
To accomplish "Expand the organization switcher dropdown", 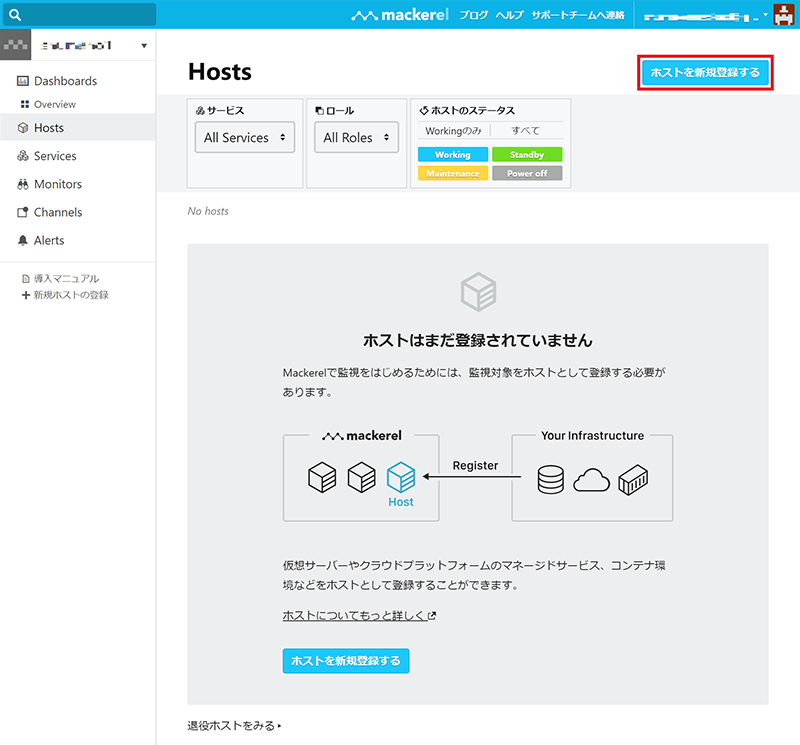I will 144,46.
